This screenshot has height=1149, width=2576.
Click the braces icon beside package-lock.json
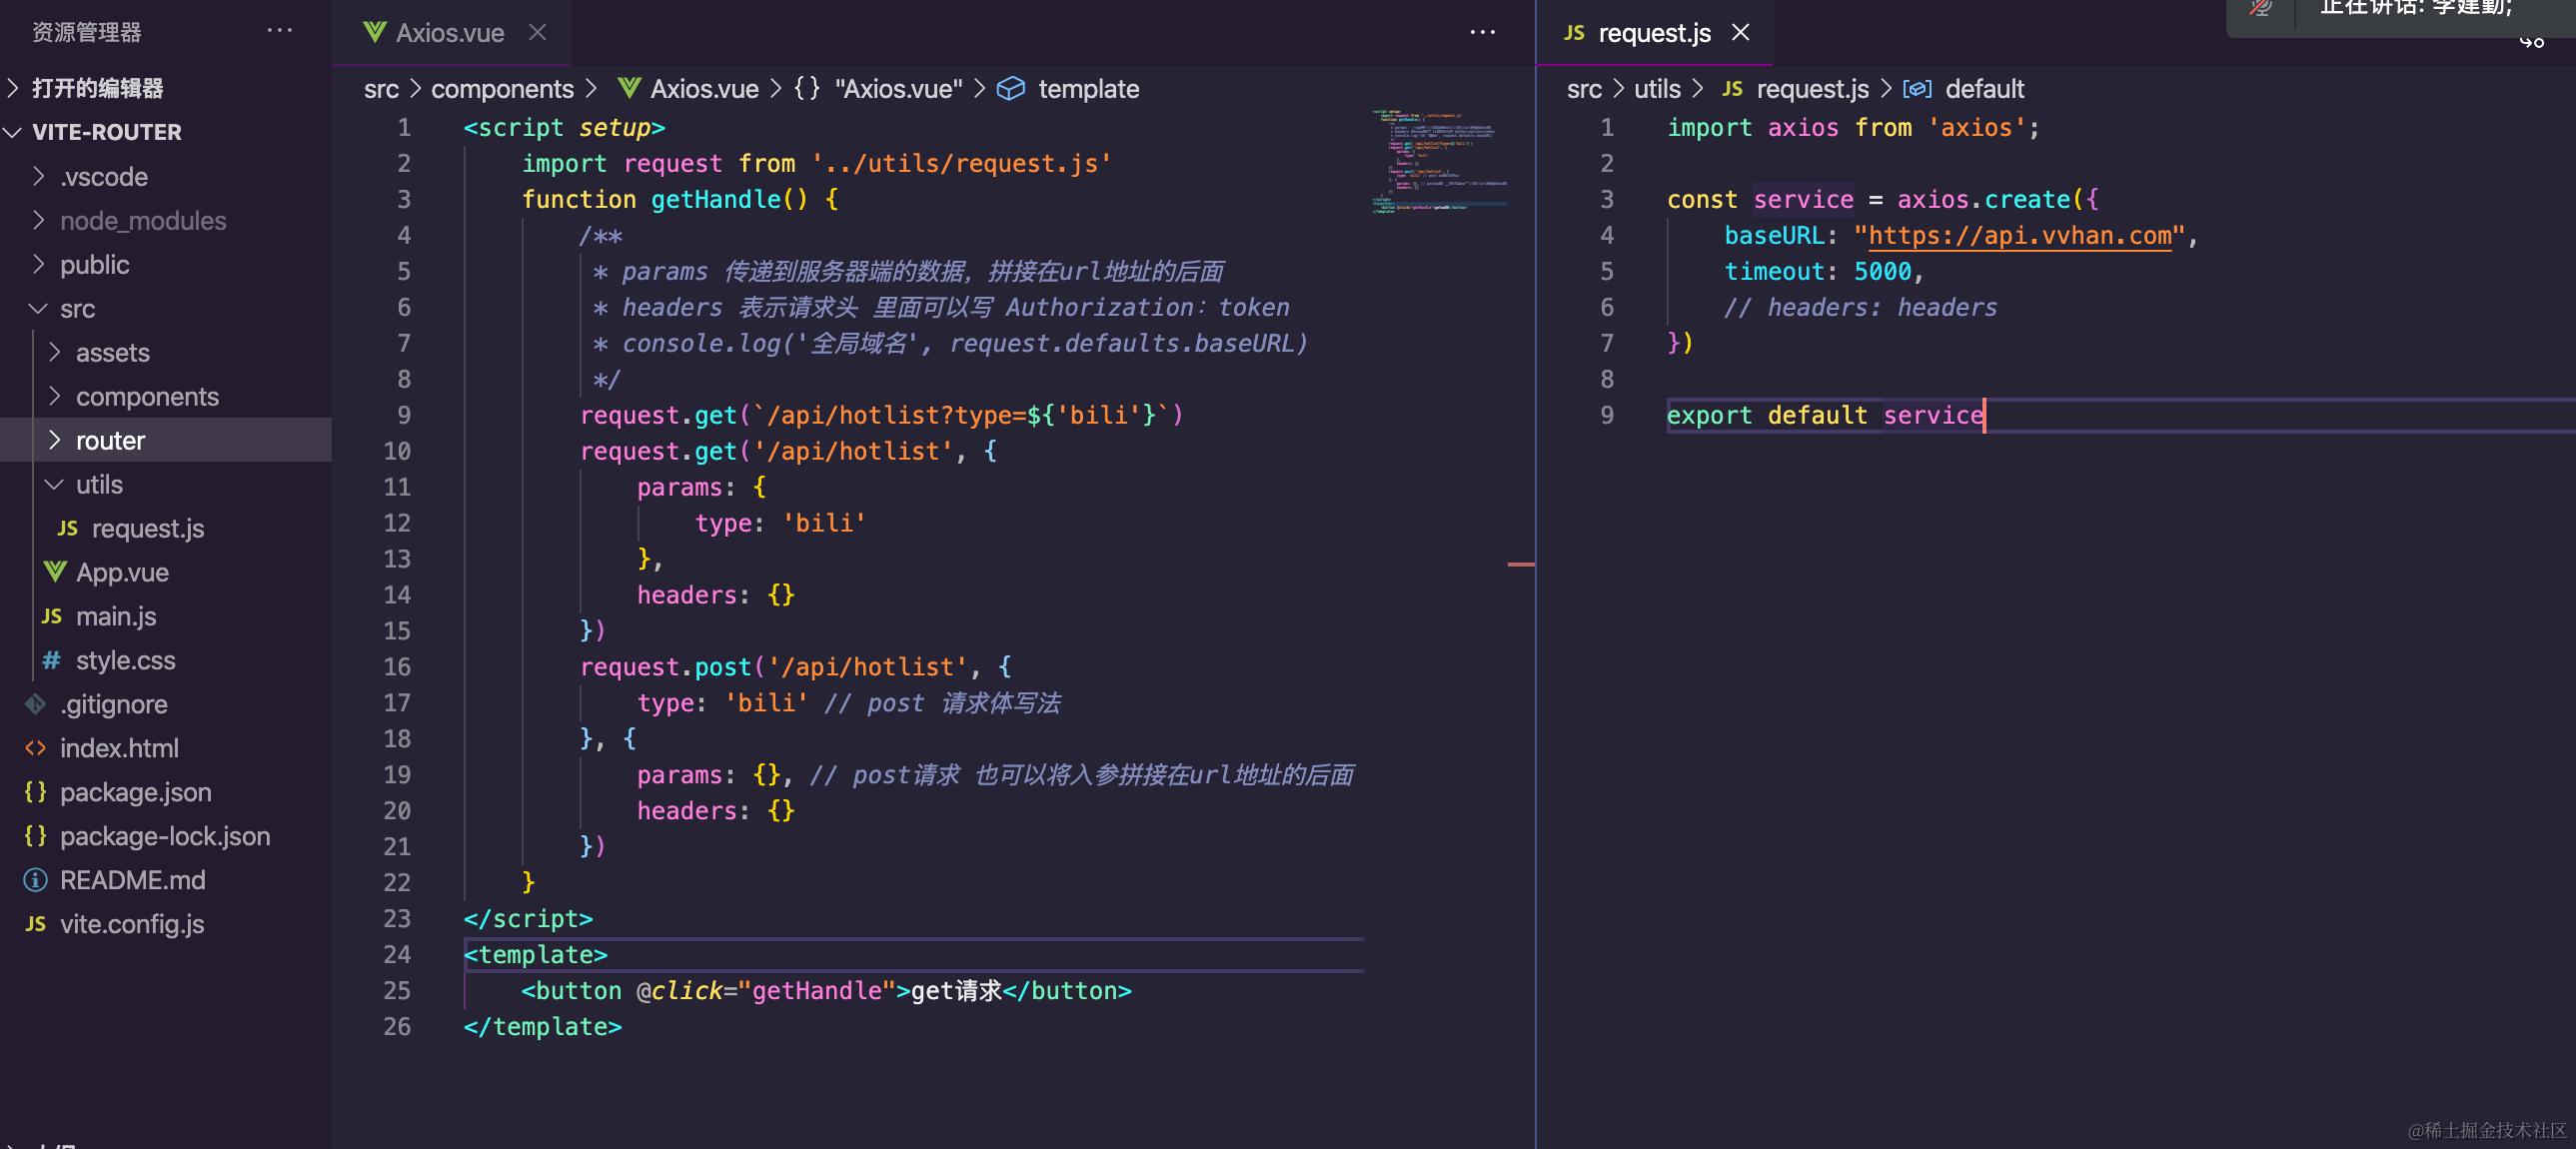pyautogui.click(x=36, y=836)
